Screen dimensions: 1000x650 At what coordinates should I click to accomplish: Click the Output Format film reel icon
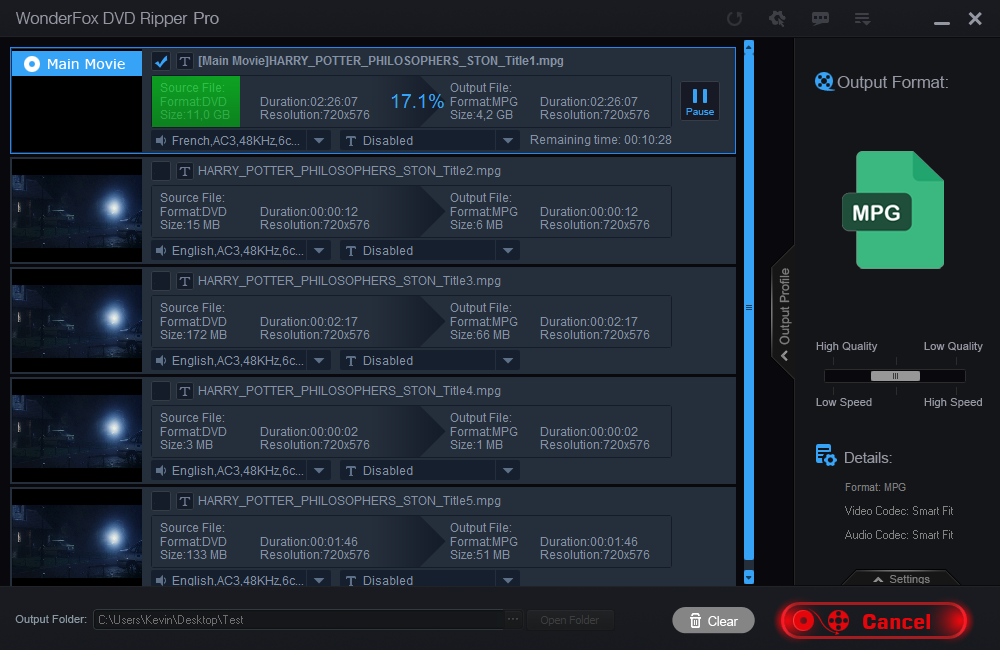[x=824, y=82]
